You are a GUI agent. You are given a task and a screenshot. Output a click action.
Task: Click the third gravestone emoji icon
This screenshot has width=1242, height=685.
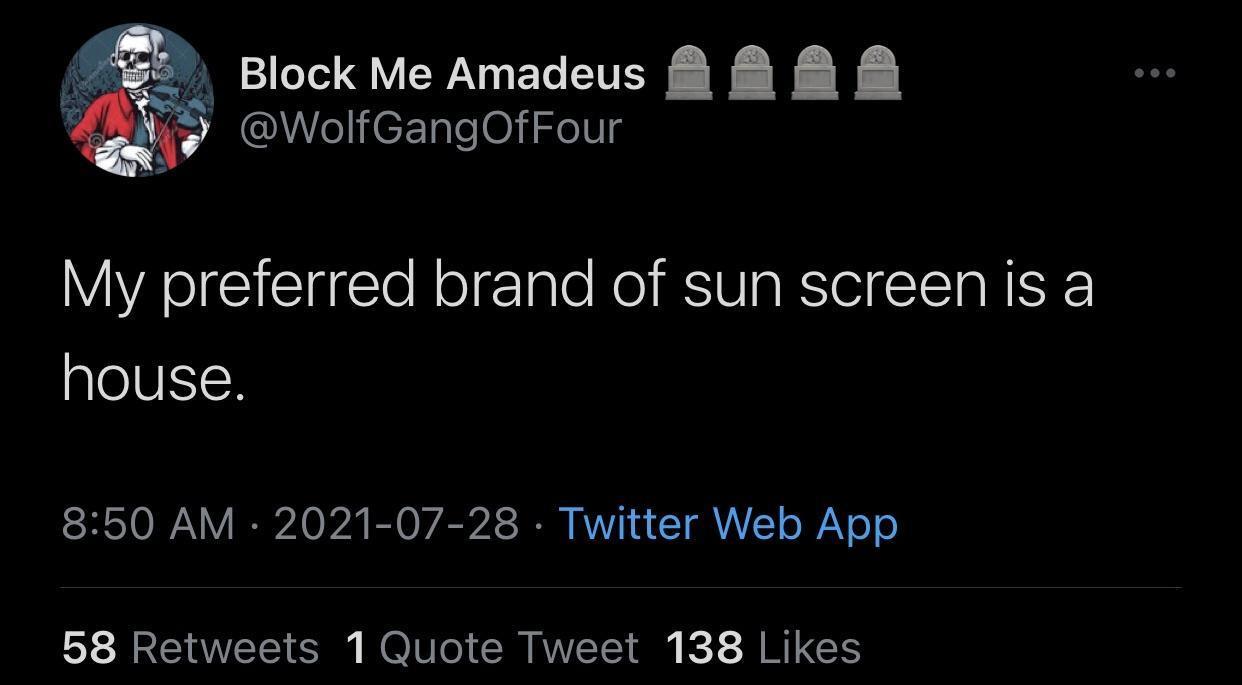816,70
